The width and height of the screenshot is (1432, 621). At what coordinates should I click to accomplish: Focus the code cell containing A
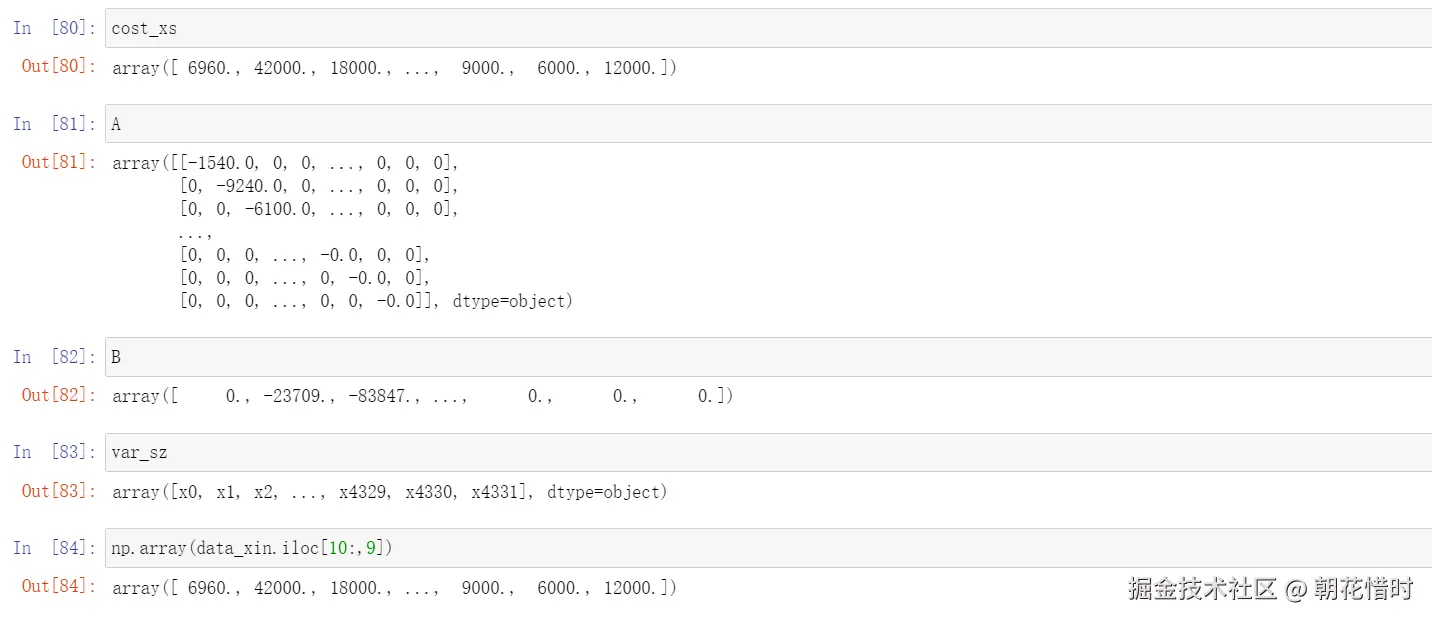pyautogui.click(x=760, y=124)
